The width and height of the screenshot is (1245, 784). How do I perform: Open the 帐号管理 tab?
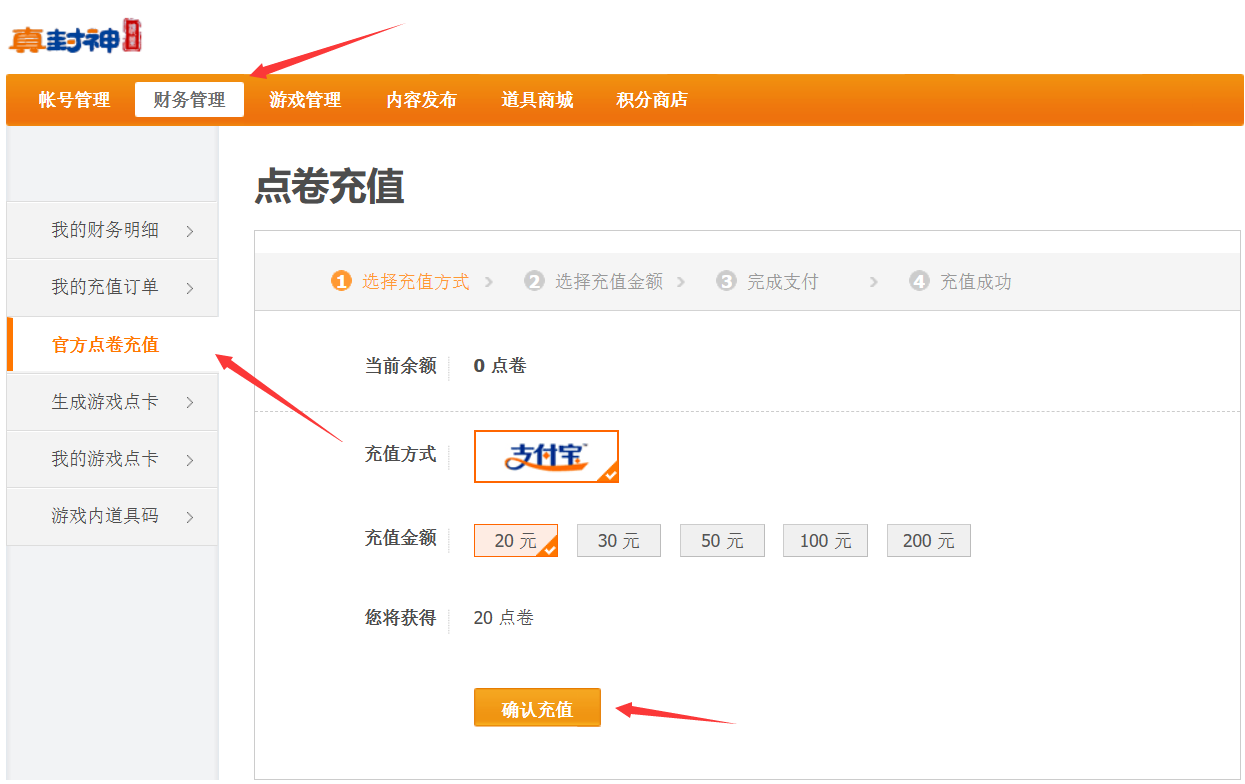(75, 100)
